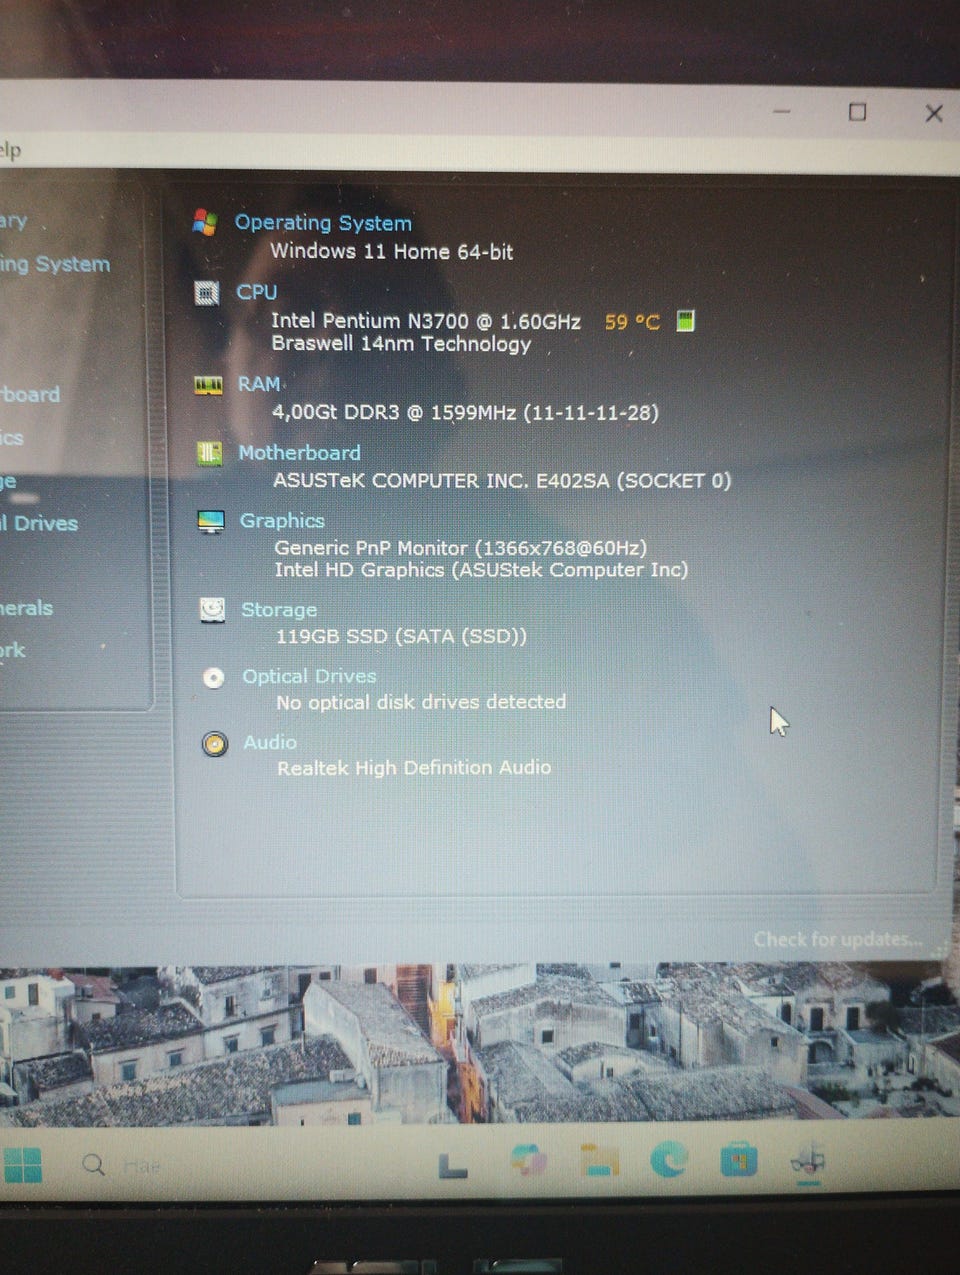Open the Audio section heading
The width and height of the screenshot is (960, 1275).
270,743
